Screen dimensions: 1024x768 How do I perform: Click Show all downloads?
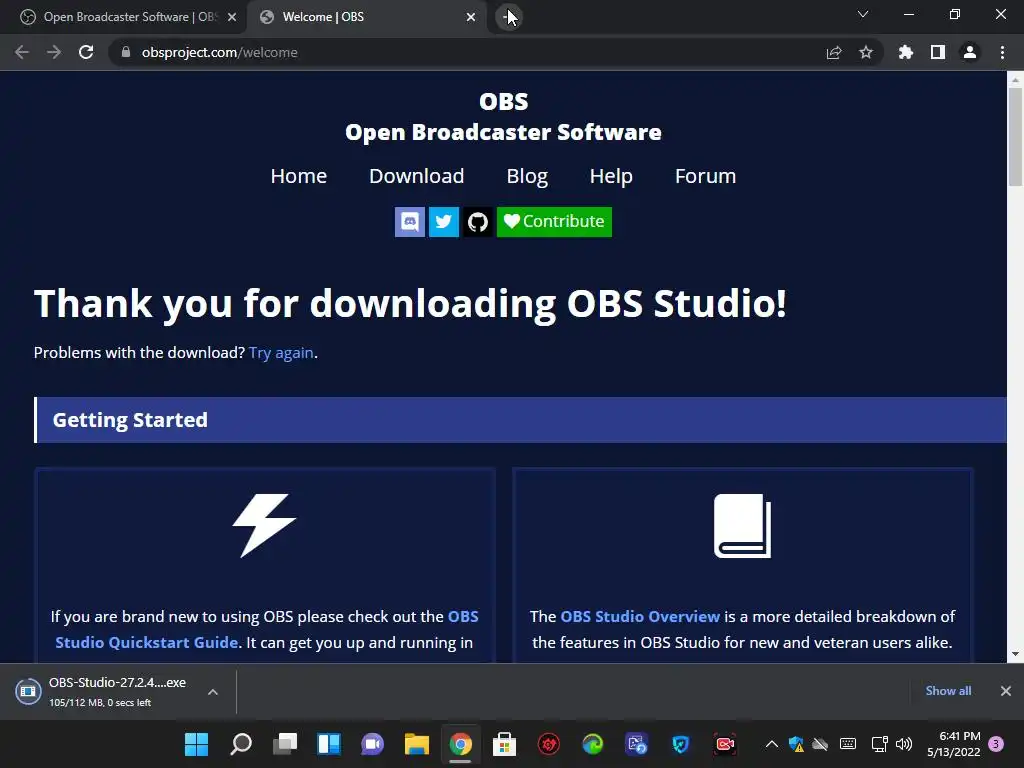click(x=948, y=691)
